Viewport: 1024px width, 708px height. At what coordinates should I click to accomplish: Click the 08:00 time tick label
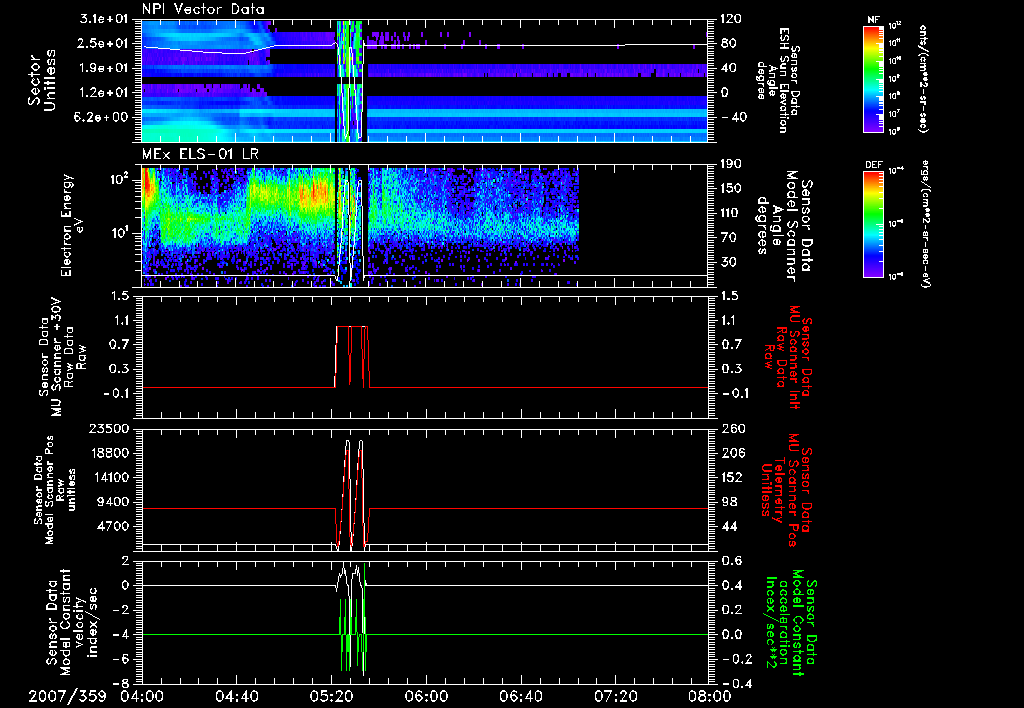click(x=712, y=696)
